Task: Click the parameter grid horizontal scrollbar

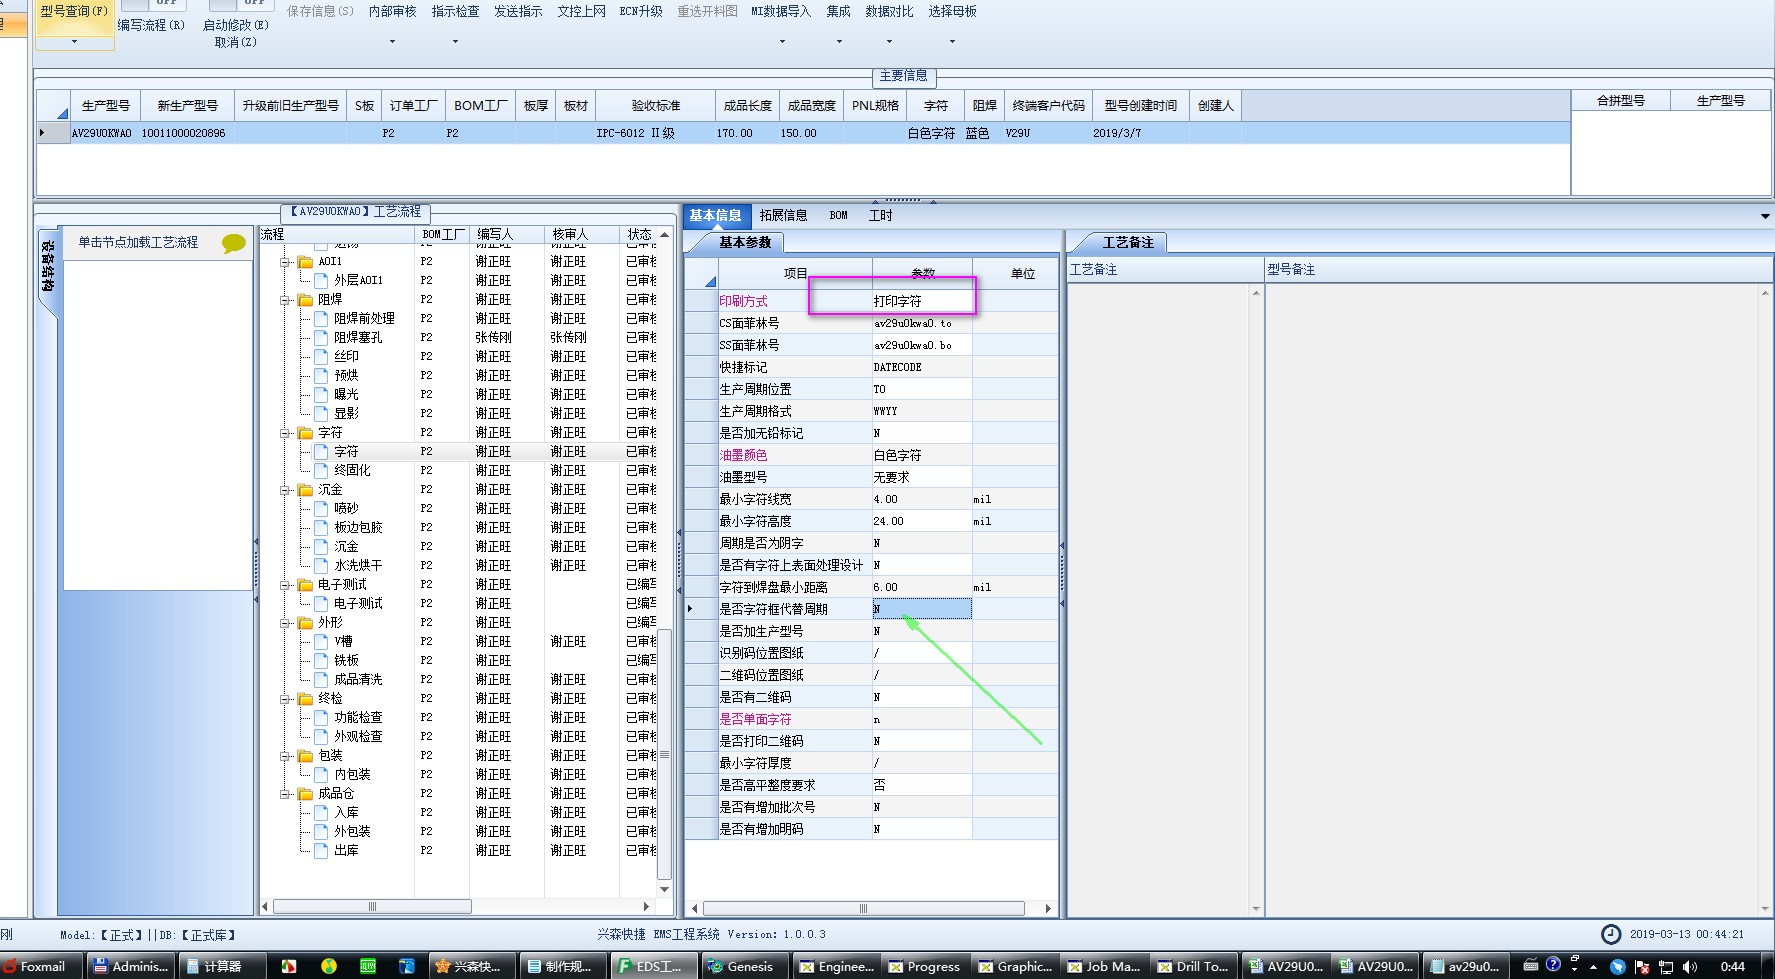Action: [x=863, y=908]
